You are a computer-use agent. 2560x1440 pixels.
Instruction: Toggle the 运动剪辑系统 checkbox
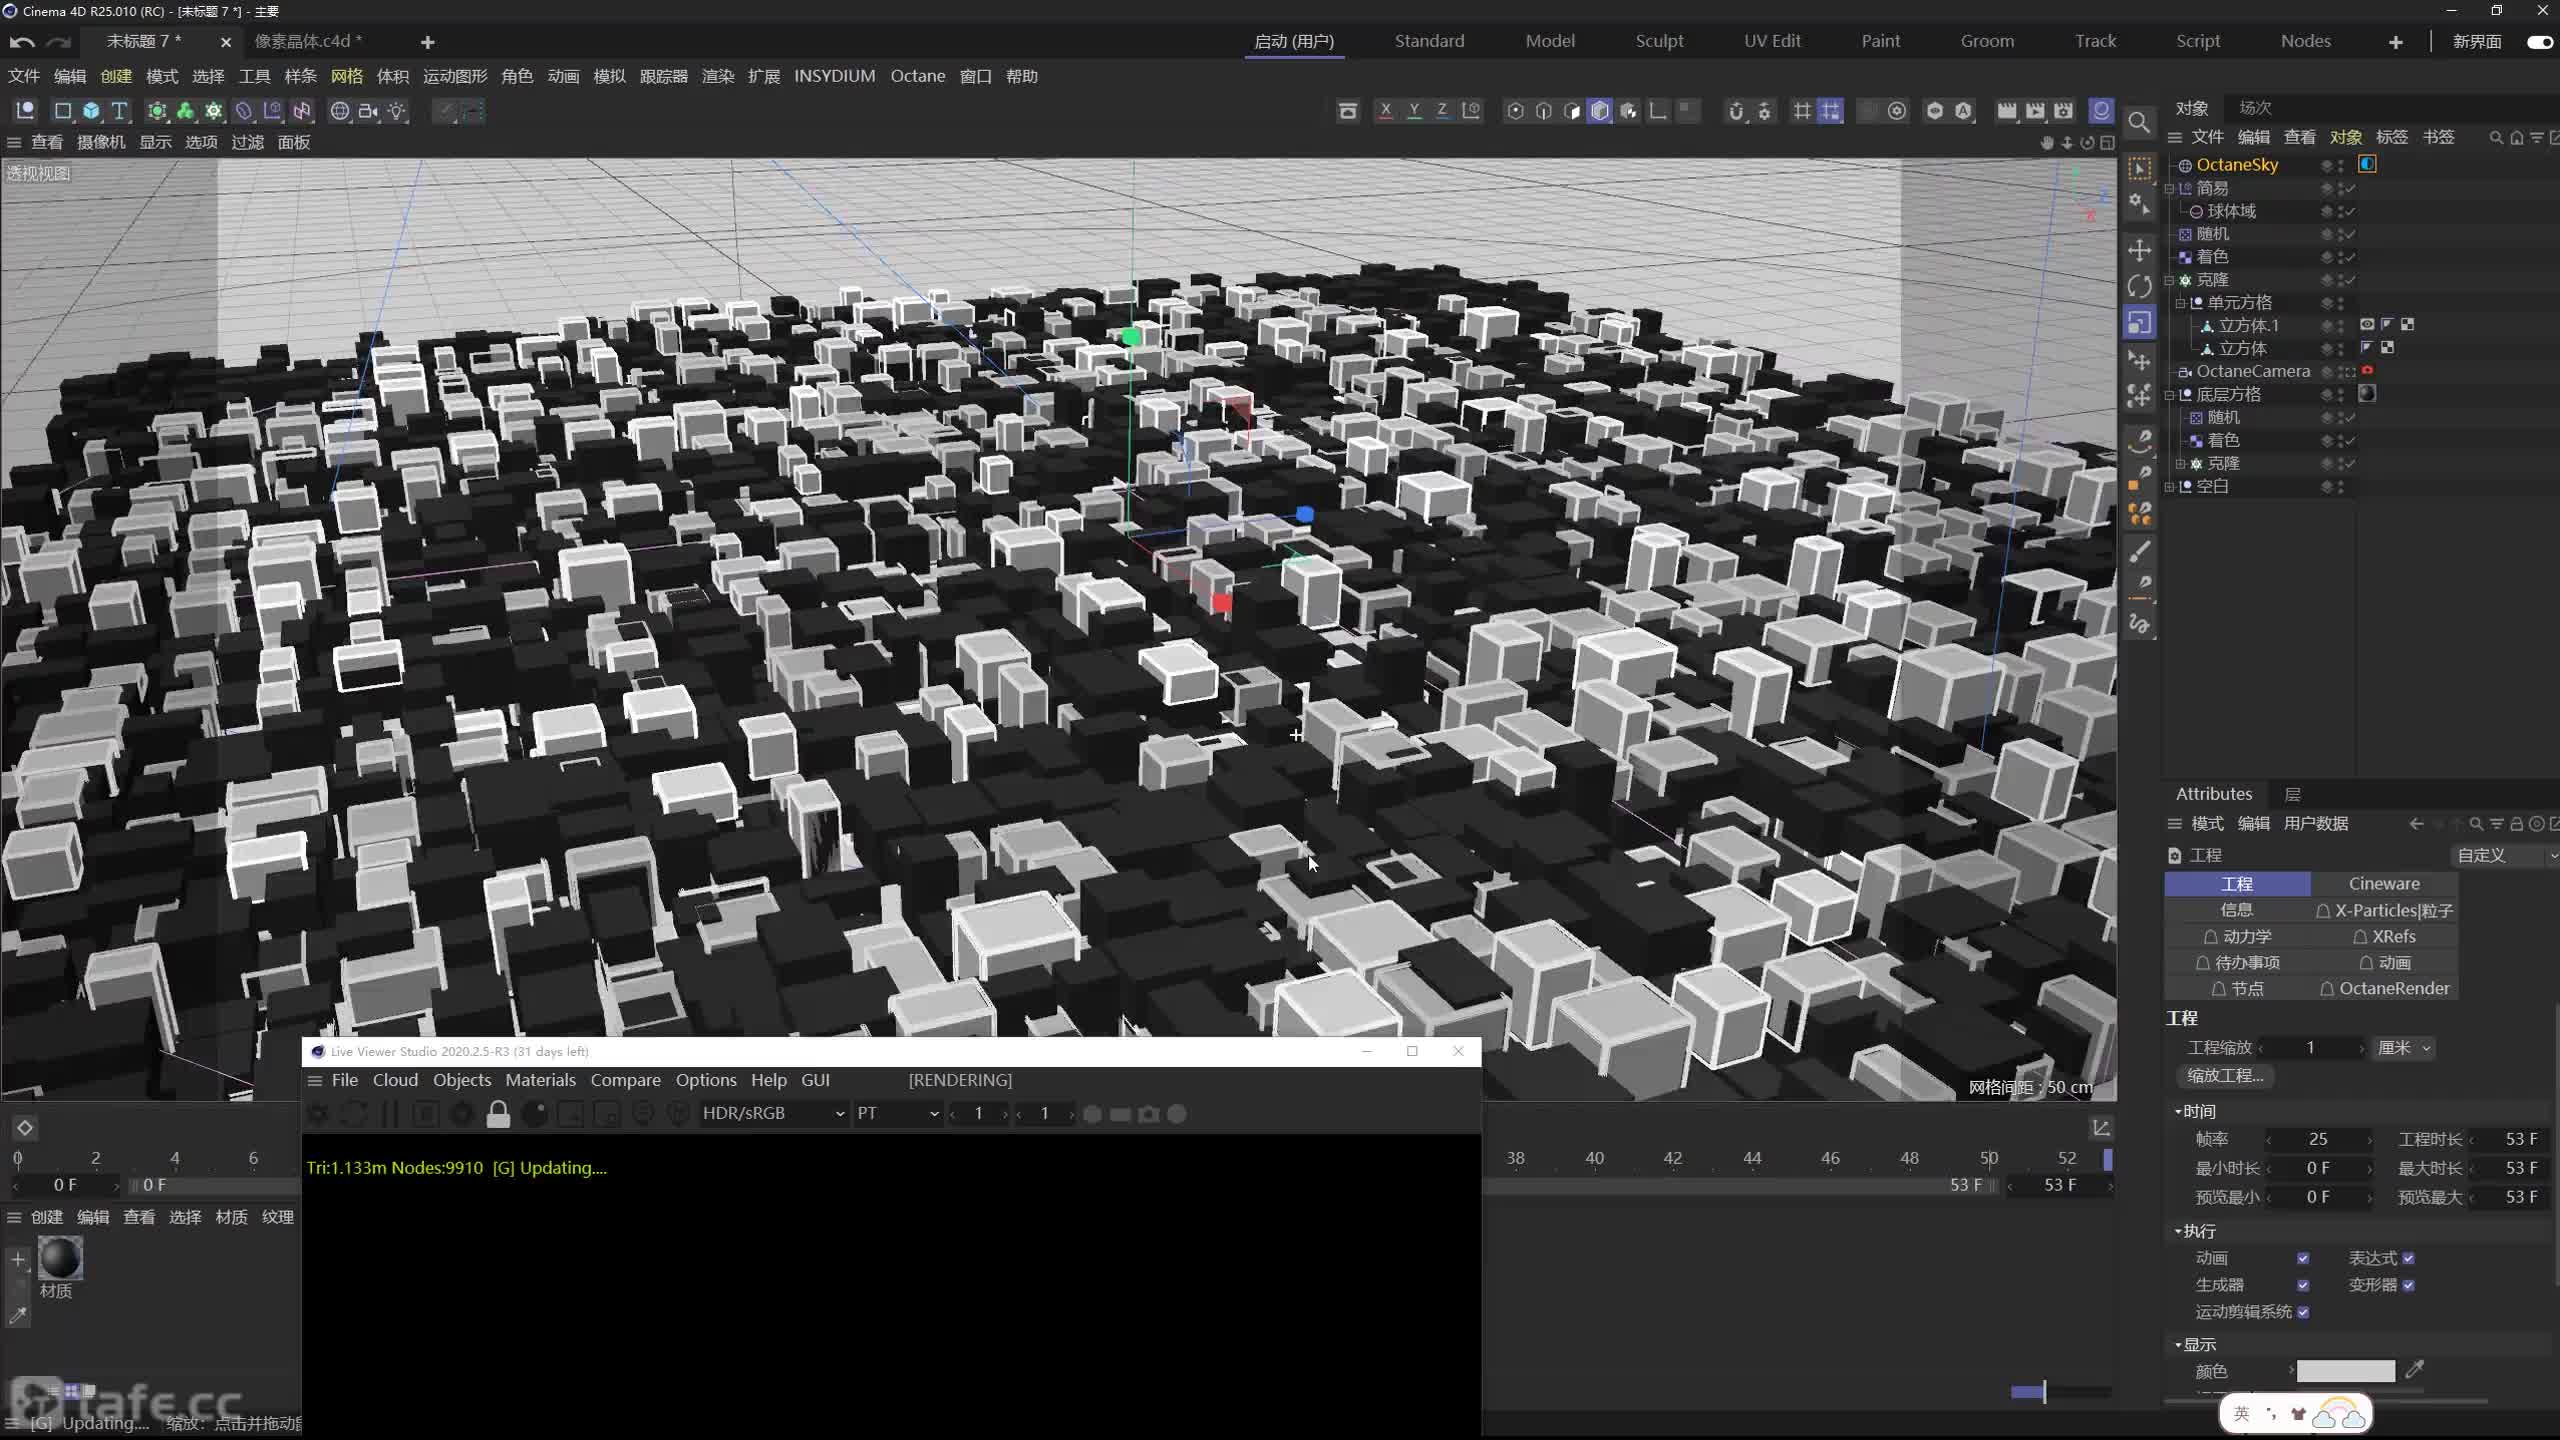click(x=2303, y=1312)
